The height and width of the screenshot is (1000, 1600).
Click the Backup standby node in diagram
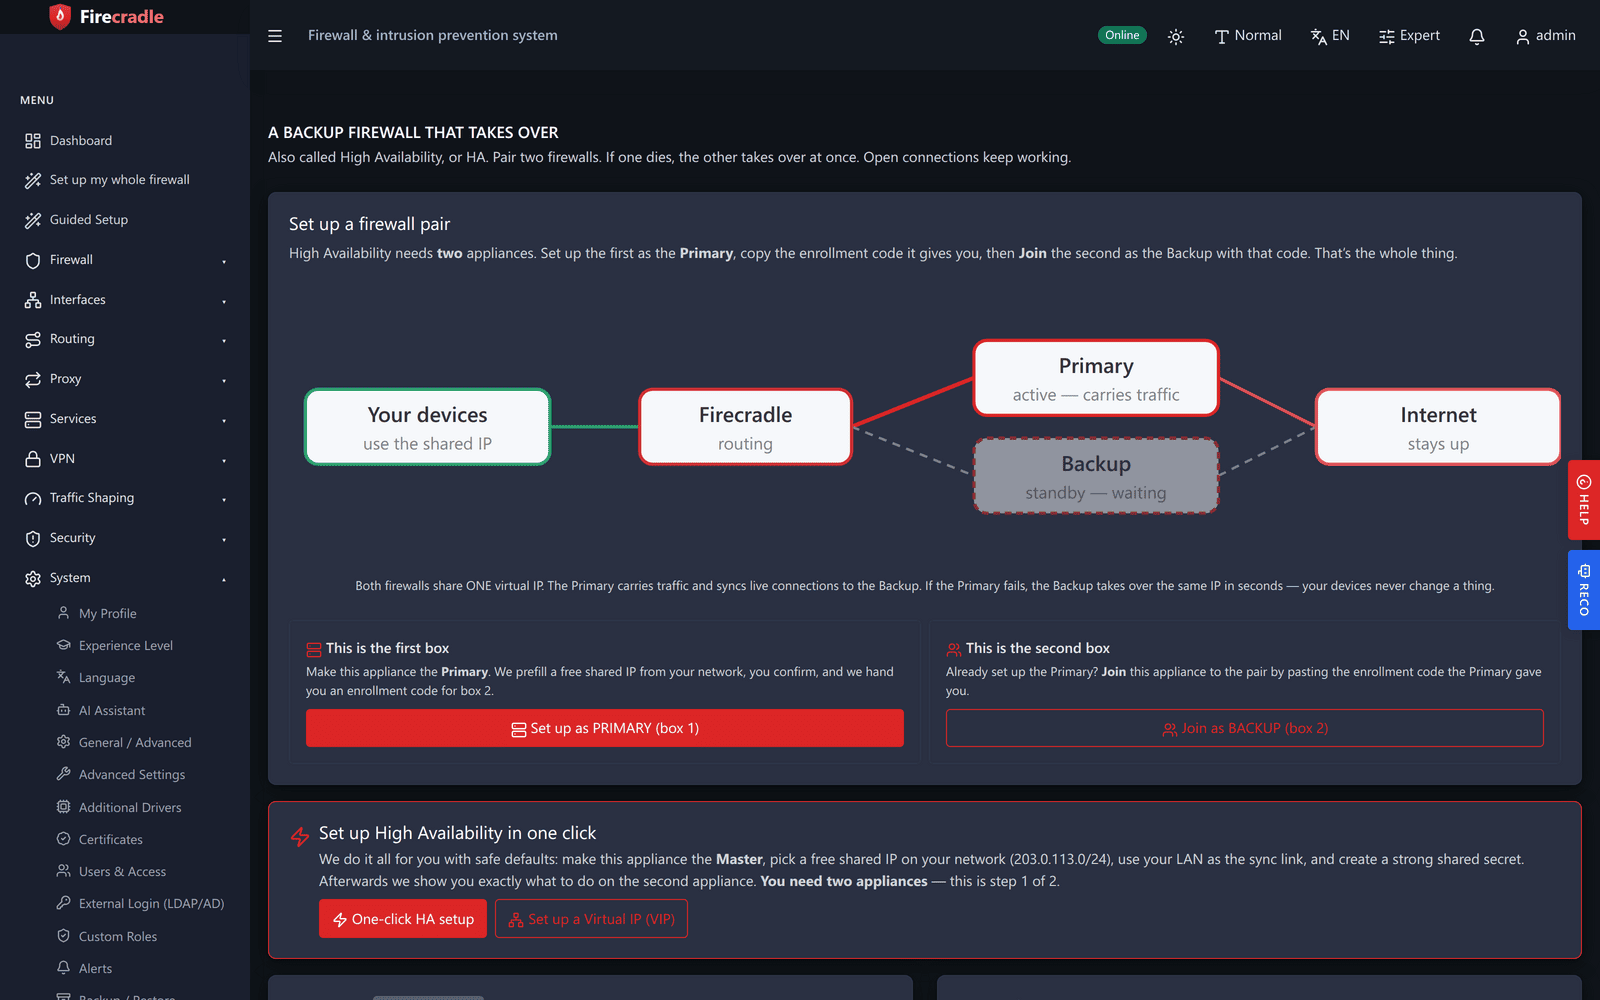1096,476
